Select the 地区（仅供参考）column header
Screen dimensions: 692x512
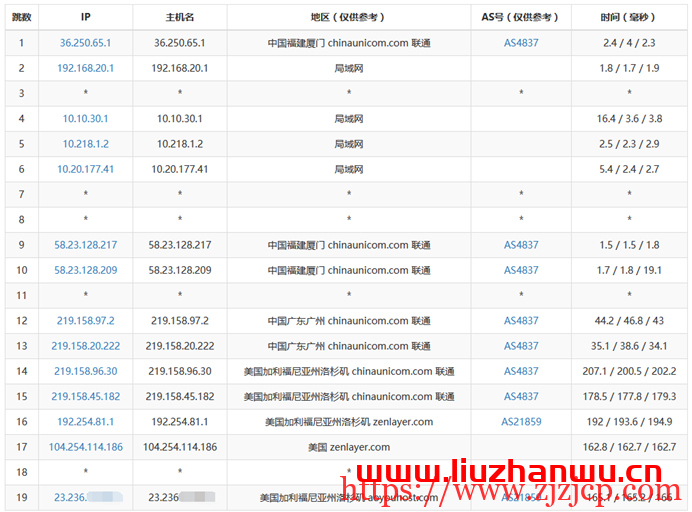click(x=349, y=17)
